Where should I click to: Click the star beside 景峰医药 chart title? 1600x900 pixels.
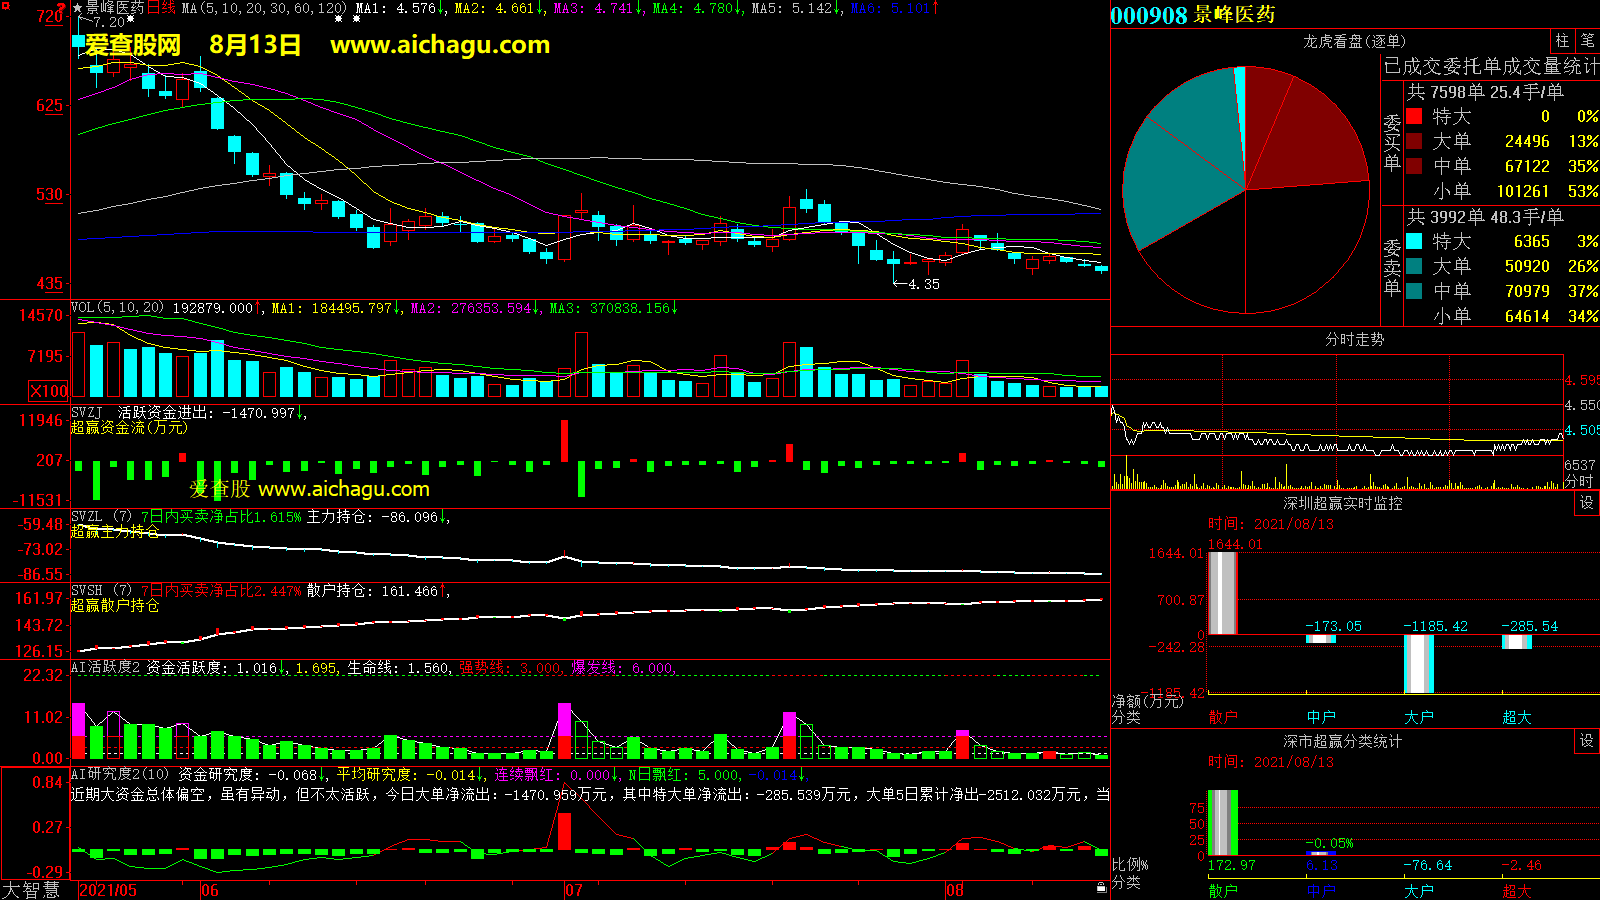coord(78,8)
